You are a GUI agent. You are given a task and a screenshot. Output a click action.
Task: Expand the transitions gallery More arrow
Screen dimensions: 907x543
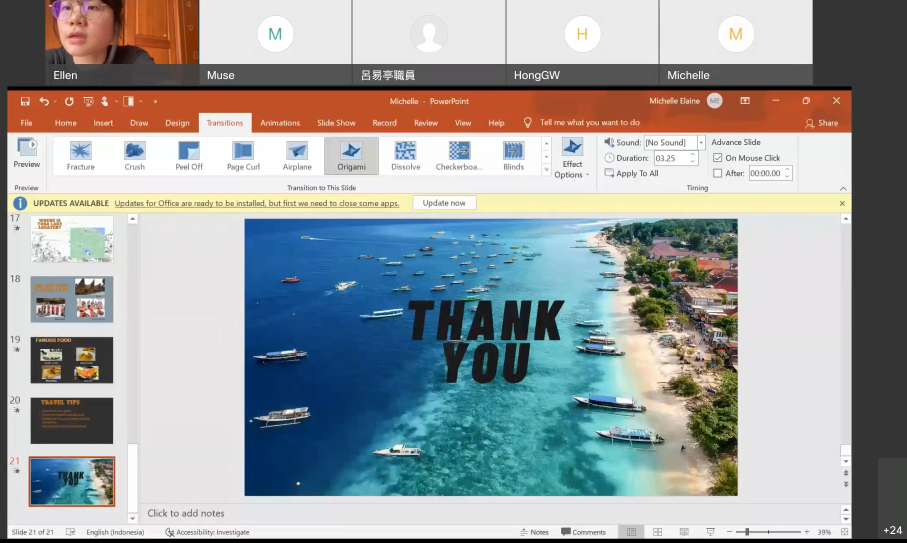tap(546, 169)
